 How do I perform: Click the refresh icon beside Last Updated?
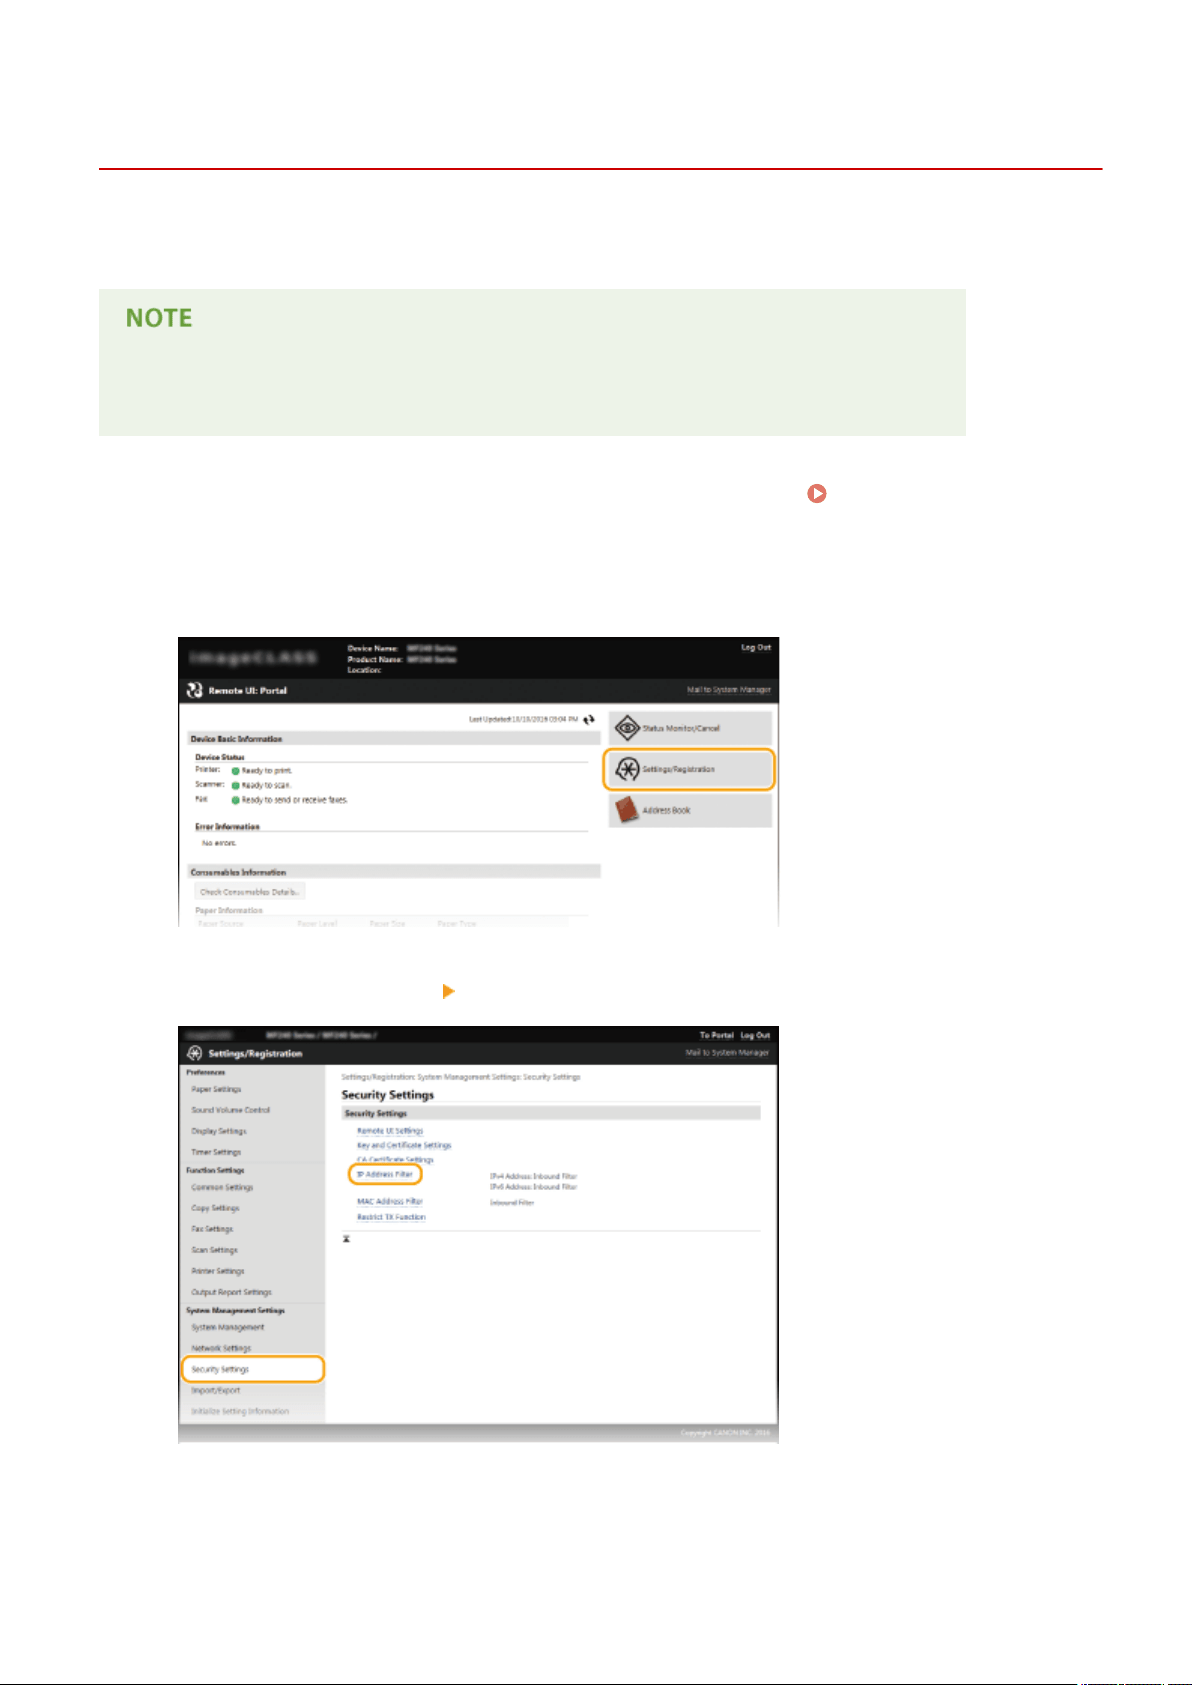coord(589,719)
